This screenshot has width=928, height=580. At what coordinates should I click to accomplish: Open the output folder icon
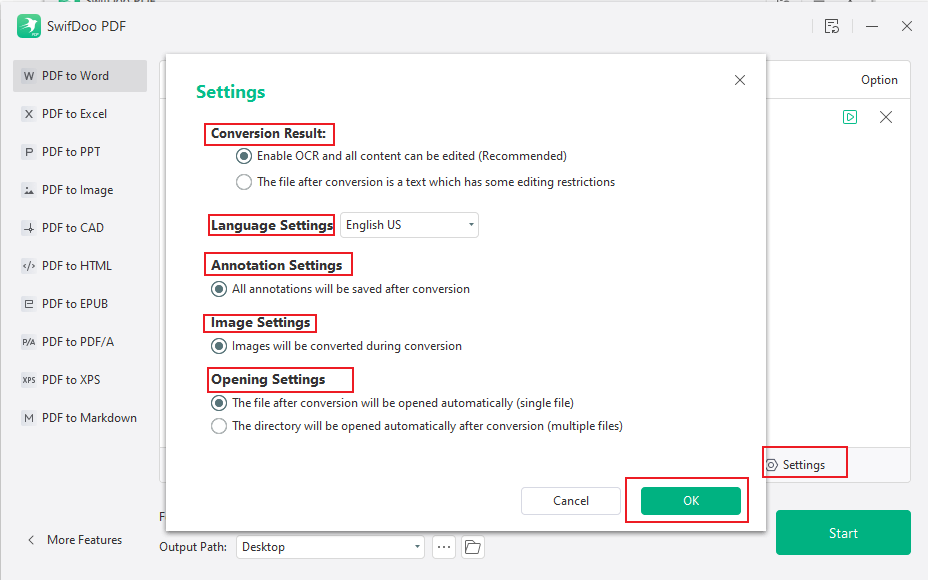[x=472, y=547]
